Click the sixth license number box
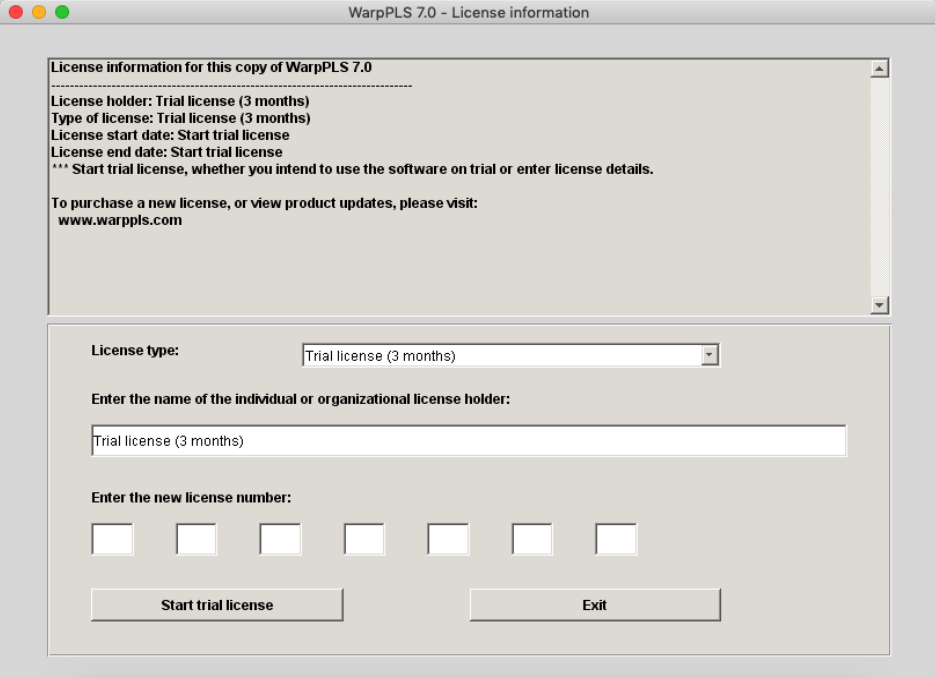Viewport: 935px width, 678px height. point(532,539)
